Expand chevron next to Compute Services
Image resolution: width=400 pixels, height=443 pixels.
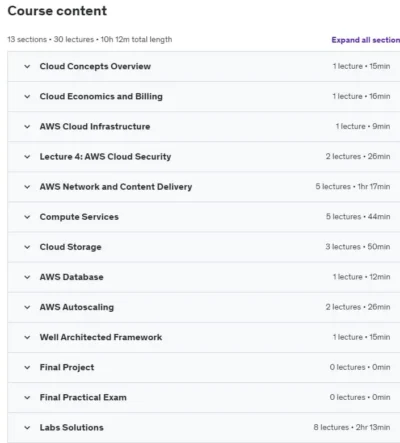pos(27,217)
